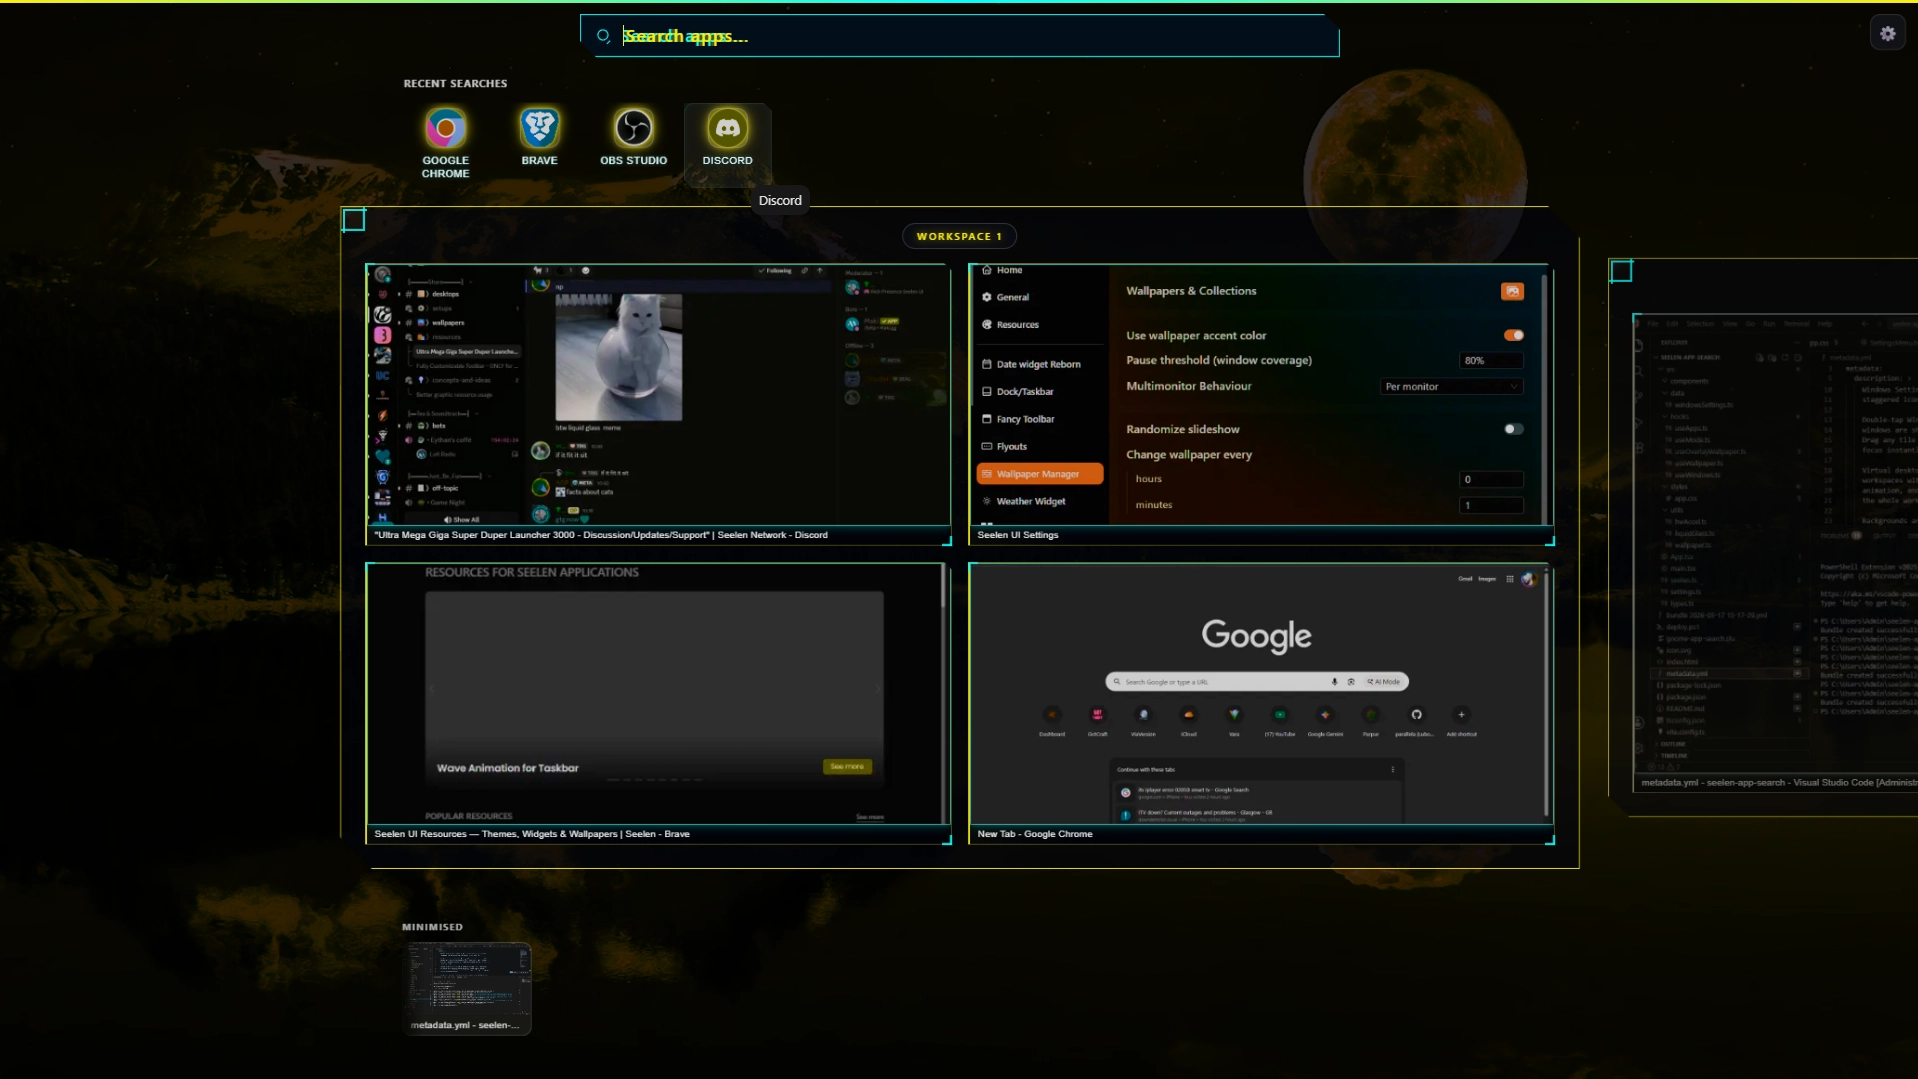
Task: Click Discord window title label text
Action: coord(600,535)
